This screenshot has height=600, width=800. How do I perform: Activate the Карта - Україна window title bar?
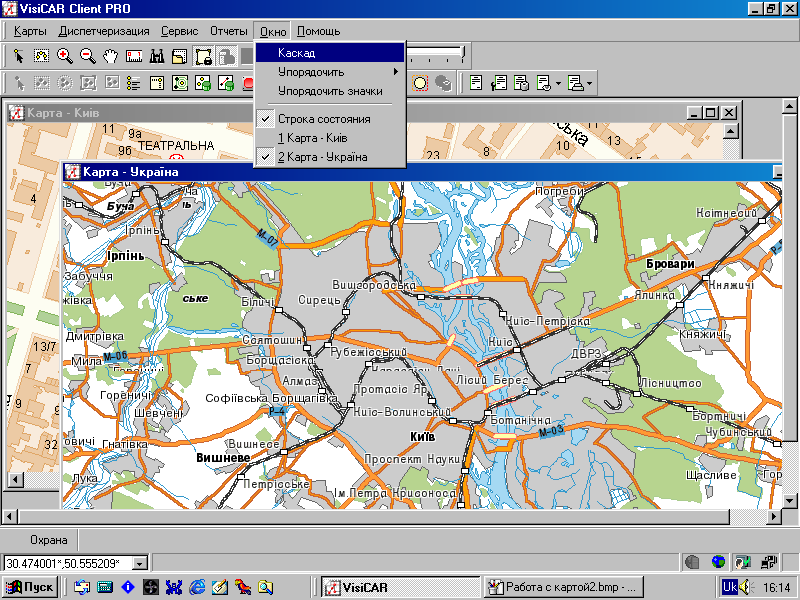click(x=421, y=172)
